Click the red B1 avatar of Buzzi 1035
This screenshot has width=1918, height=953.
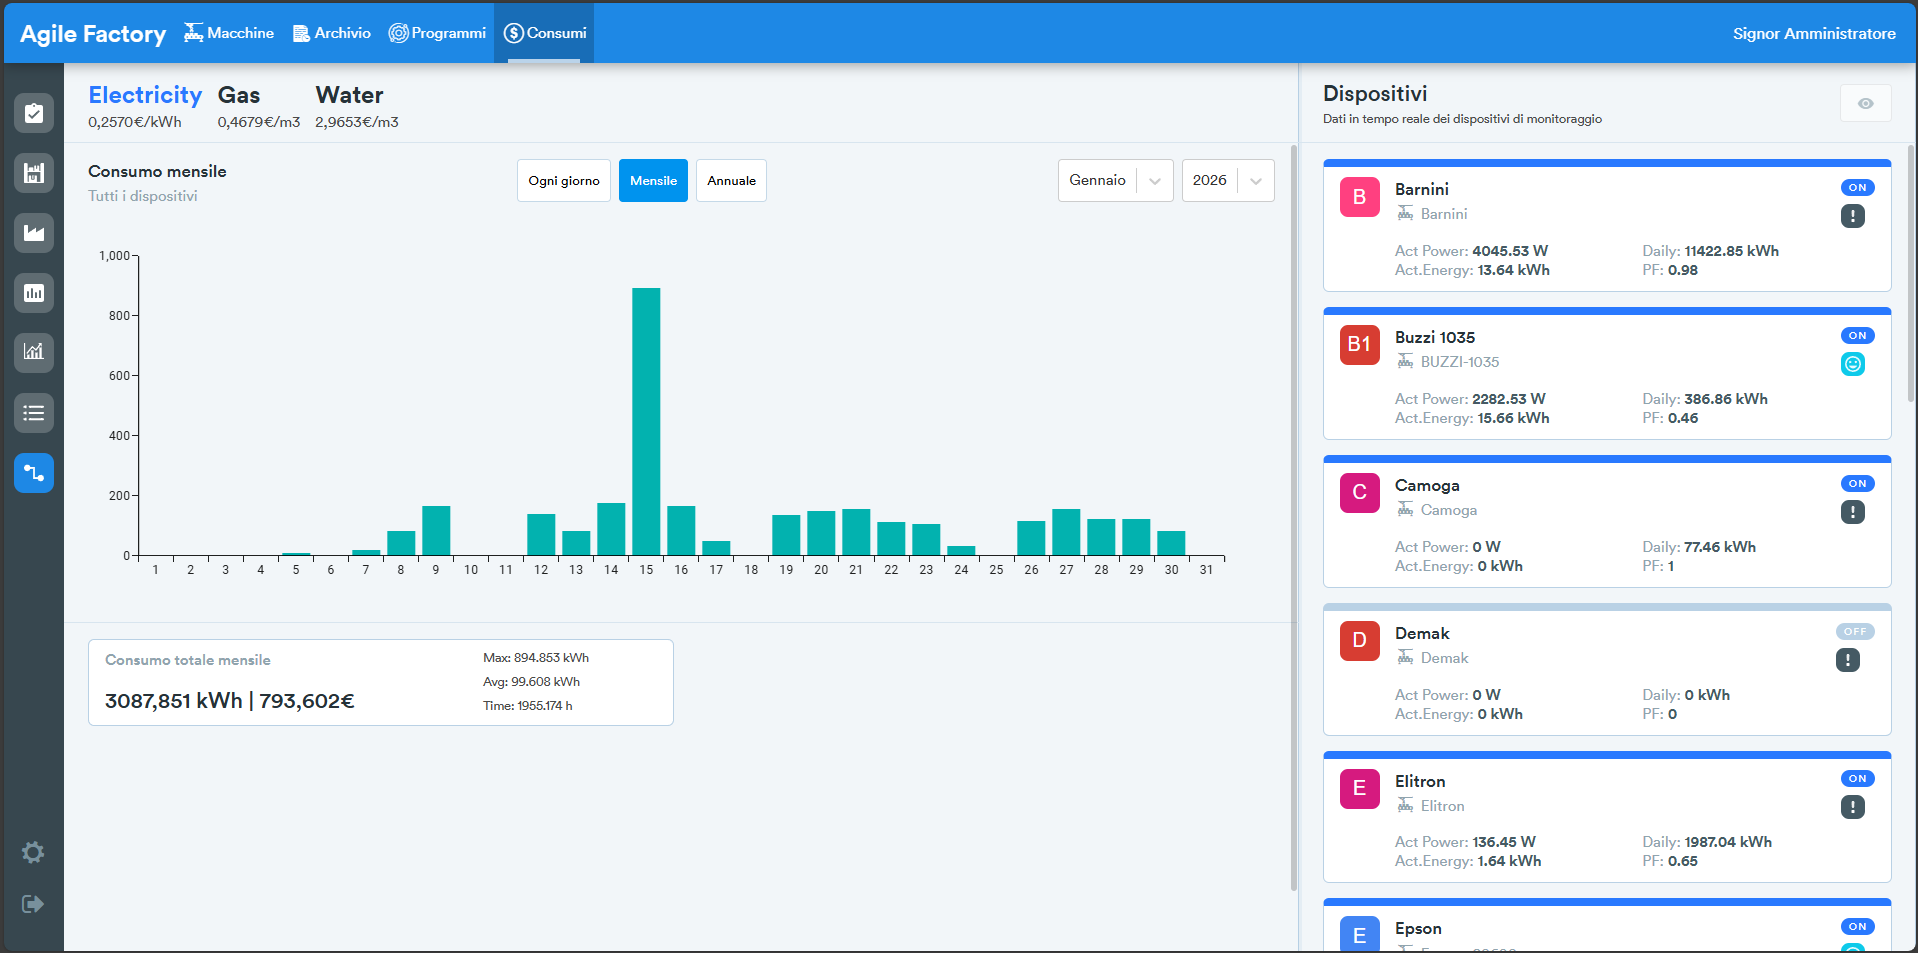pos(1359,345)
